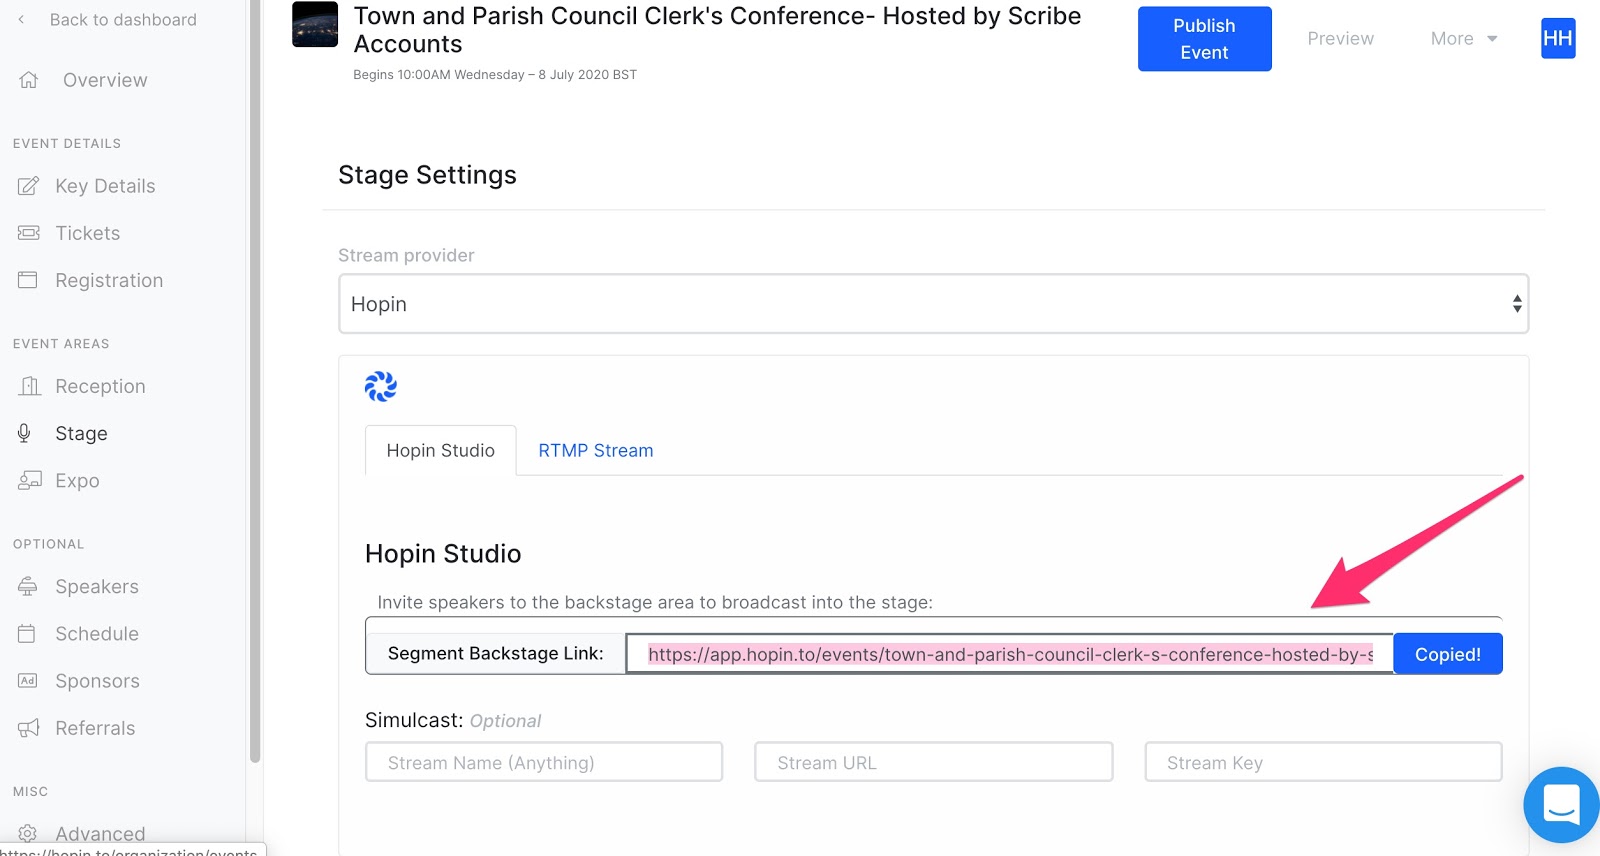This screenshot has width=1600, height=856.
Task: Open Referrals section
Action: 95,728
